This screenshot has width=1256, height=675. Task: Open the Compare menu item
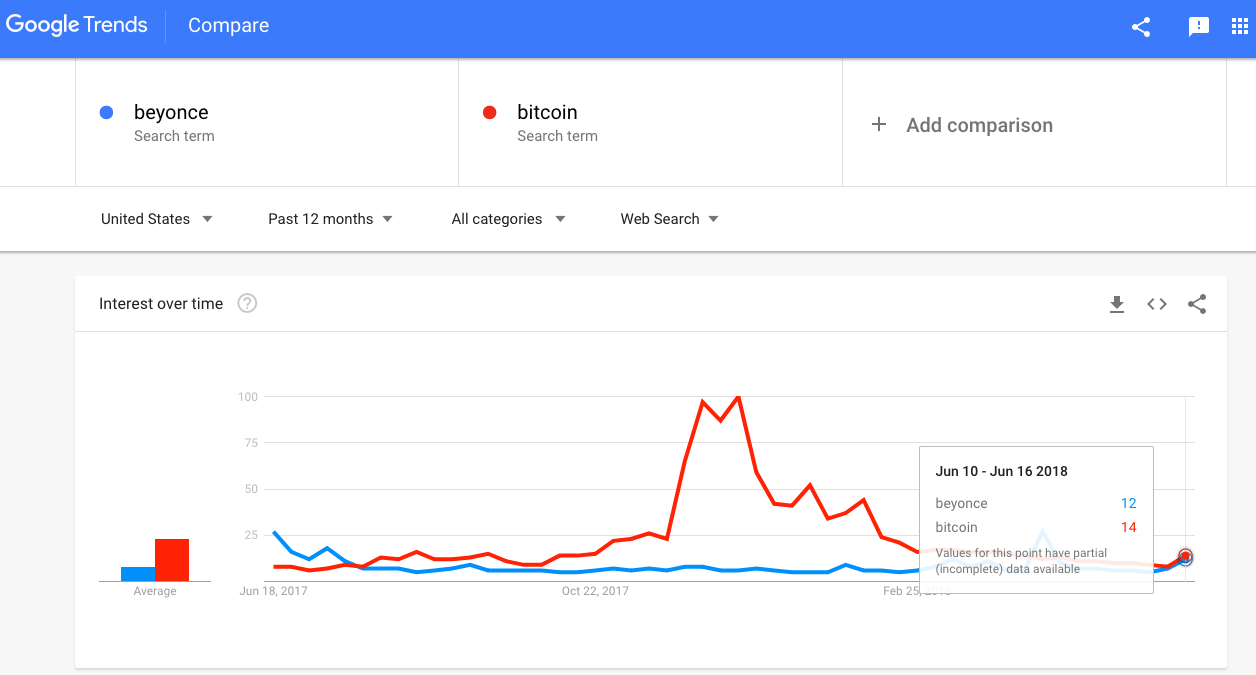pos(228,25)
